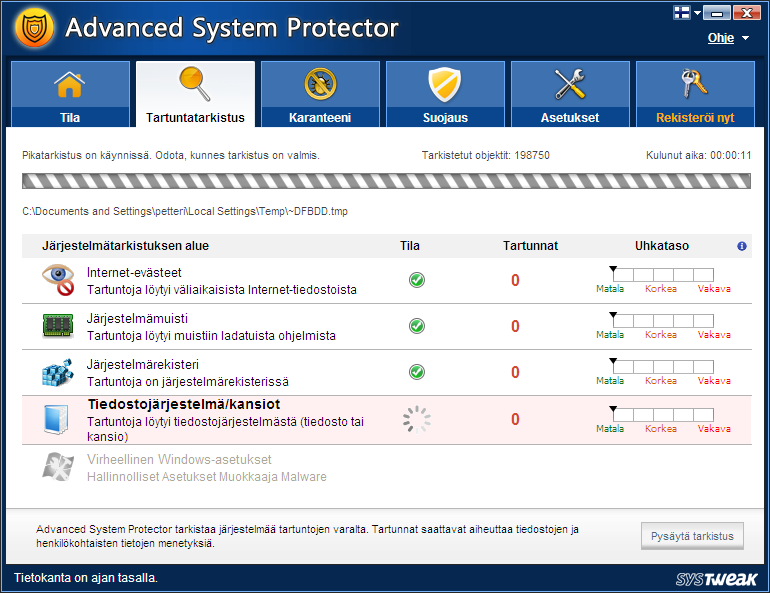Click the Advanced System Protector title text

point(232,28)
